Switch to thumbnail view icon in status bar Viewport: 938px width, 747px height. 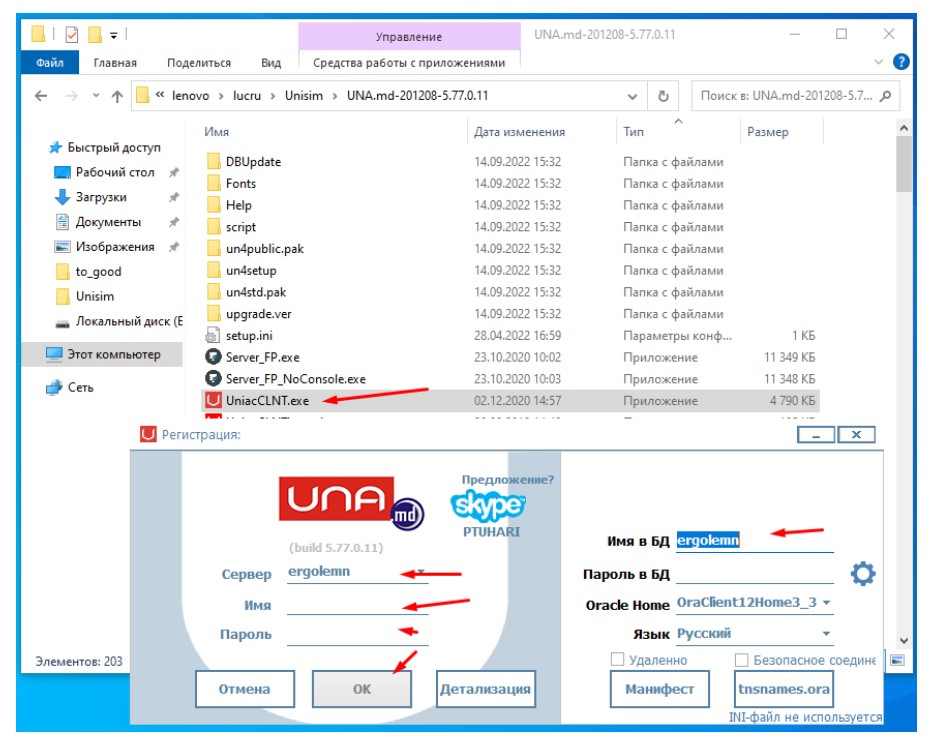[x=897, y=660]
